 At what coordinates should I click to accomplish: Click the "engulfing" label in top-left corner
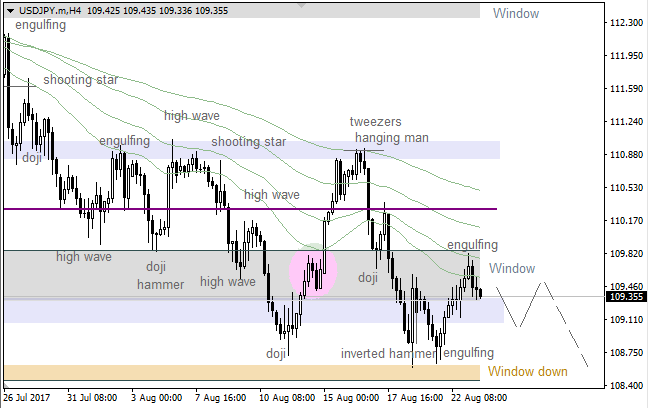[41, 25]
